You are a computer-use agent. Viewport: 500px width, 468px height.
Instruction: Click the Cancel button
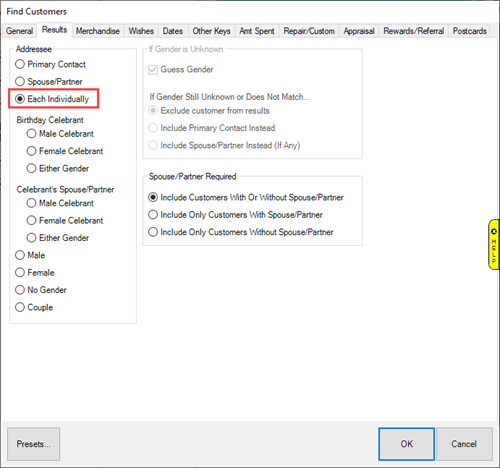(x=464, y=444)
